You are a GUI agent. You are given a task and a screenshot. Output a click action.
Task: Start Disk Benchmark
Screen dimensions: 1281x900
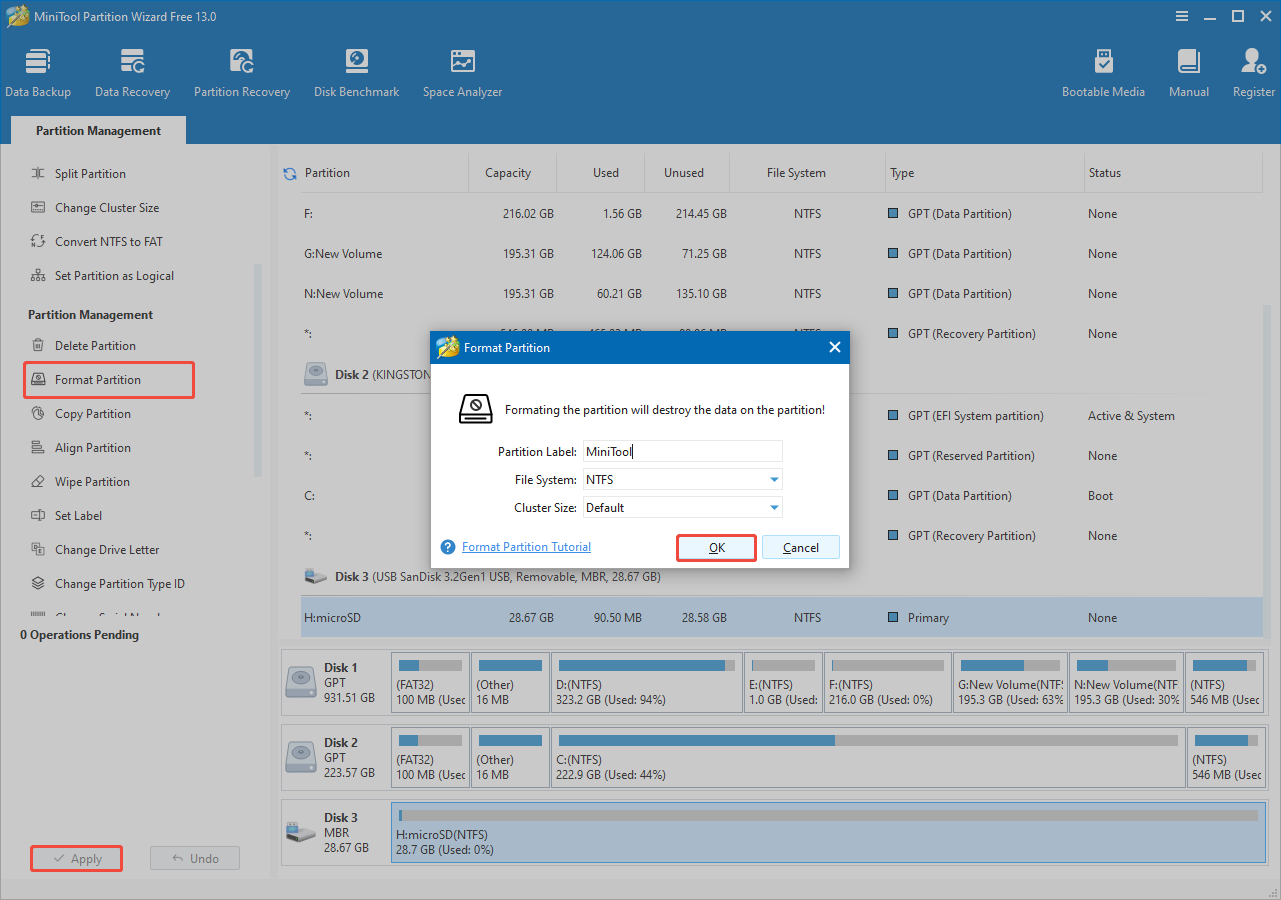(x=356, y=70)
